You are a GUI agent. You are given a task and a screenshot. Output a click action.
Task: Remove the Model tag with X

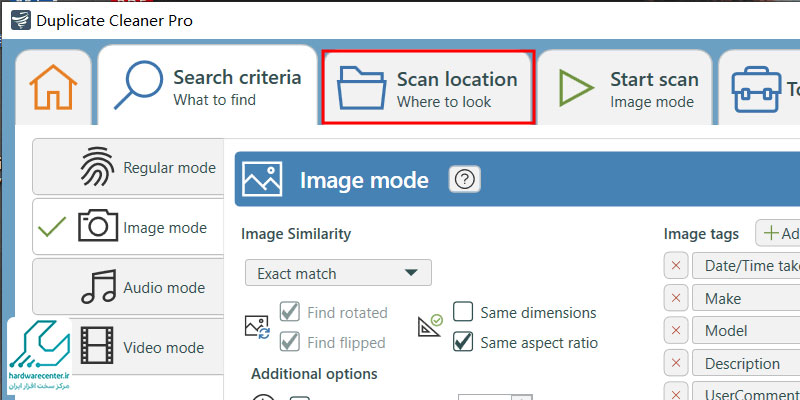[676, 331]
